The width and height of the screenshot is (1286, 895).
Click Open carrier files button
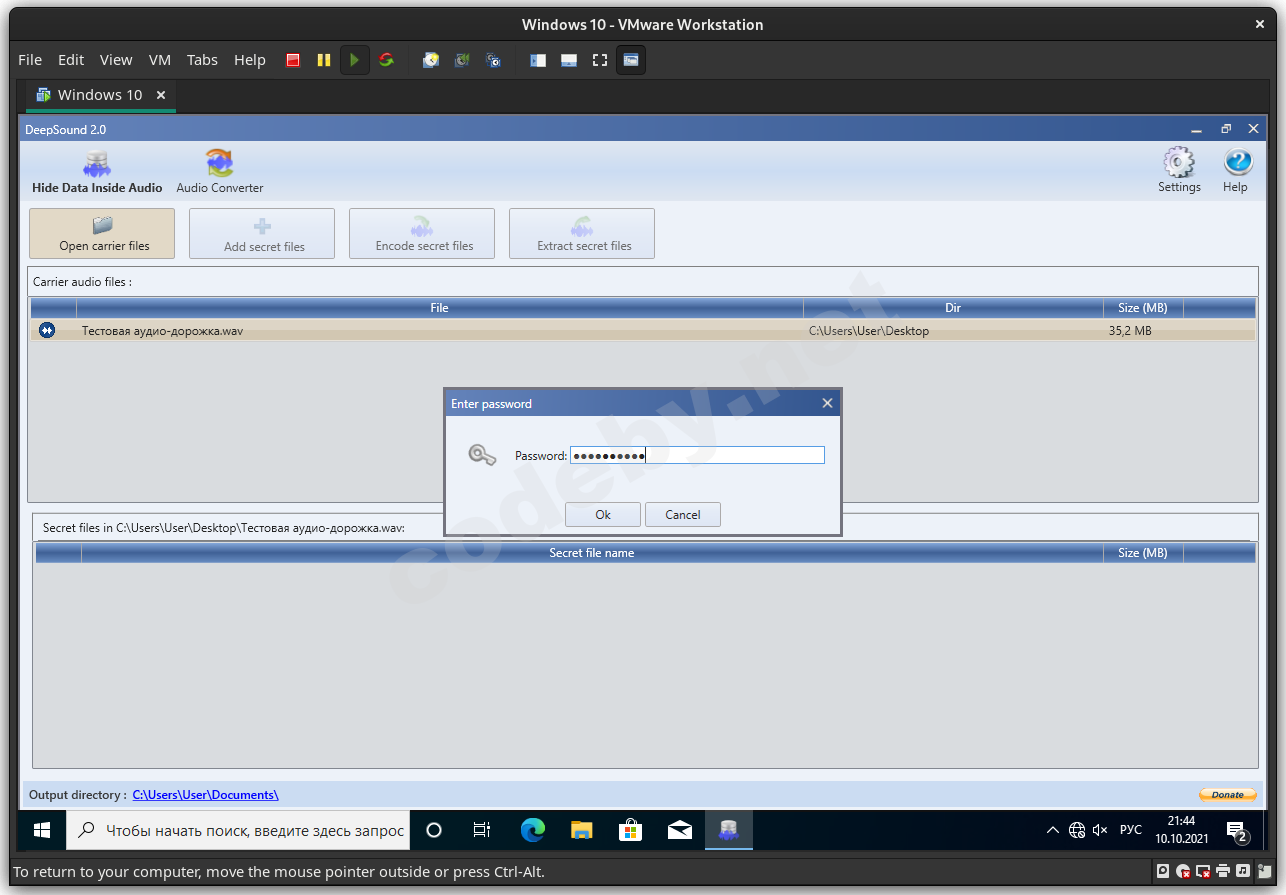pyautogui.click(x=103, y=234)
